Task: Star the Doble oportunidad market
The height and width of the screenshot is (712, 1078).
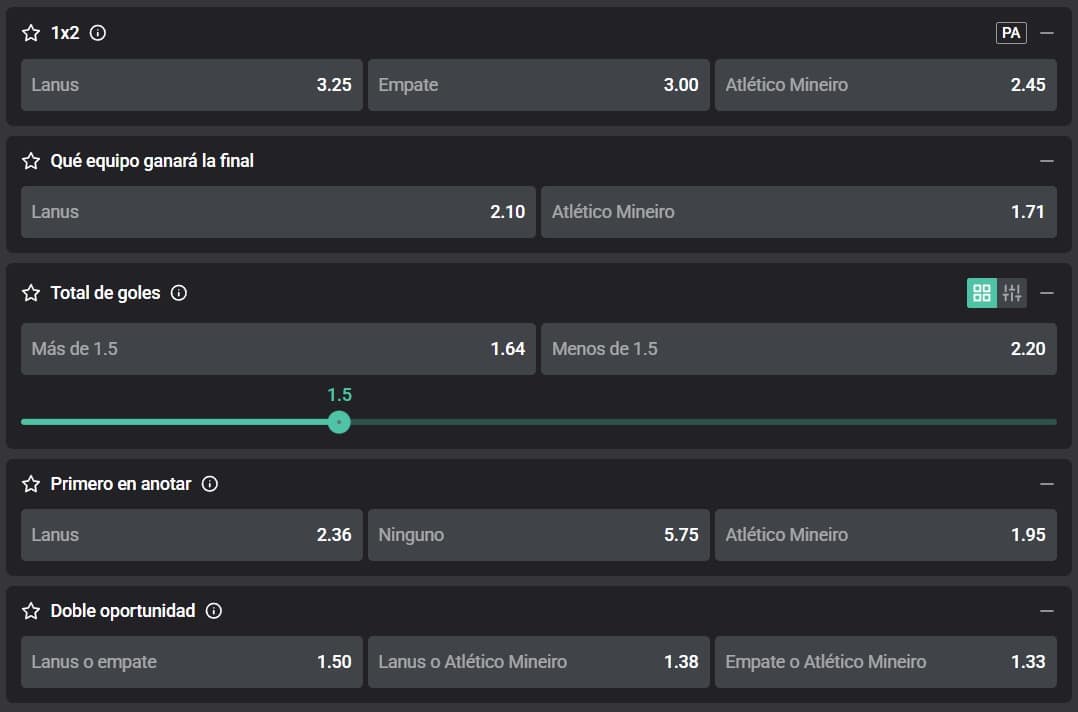Action: point(31,611)
